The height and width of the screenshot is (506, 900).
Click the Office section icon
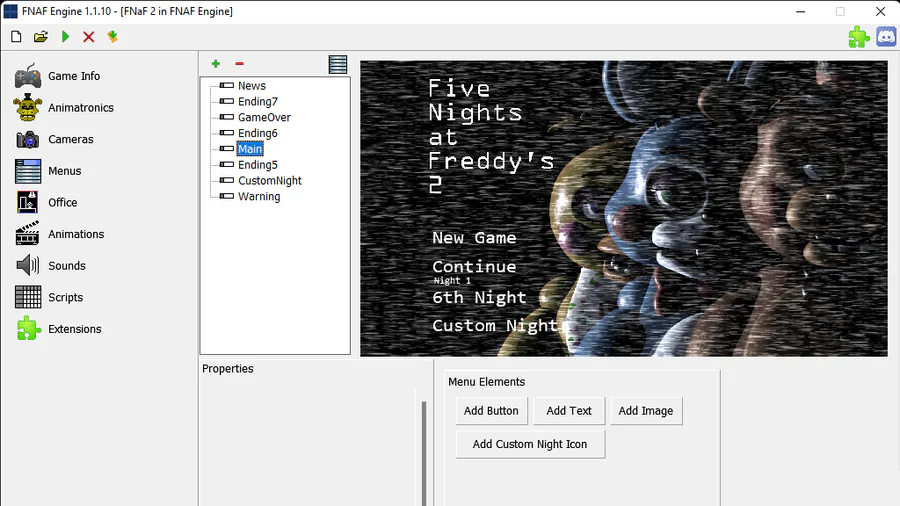(28, 203)
